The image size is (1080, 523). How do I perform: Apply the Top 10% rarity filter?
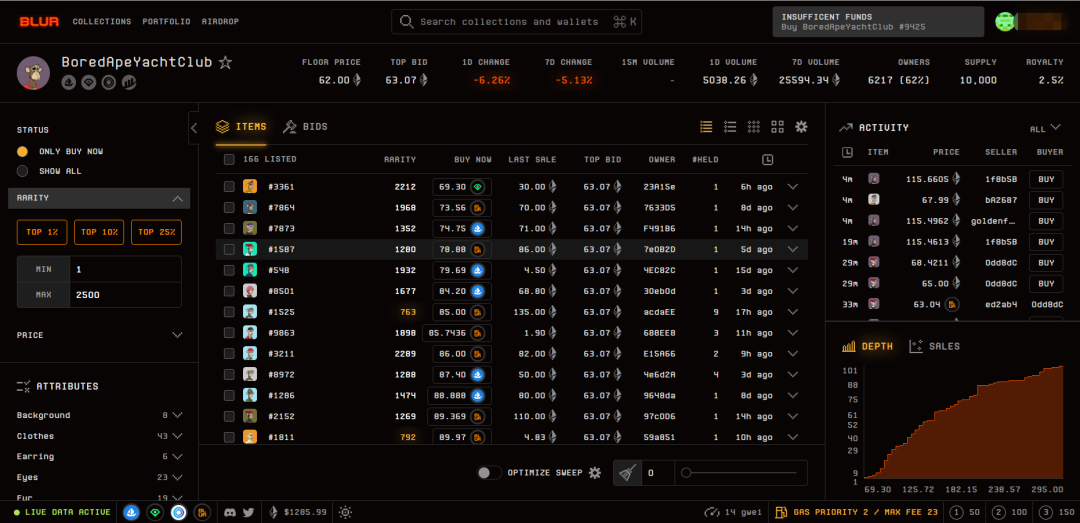coord(99,232)
